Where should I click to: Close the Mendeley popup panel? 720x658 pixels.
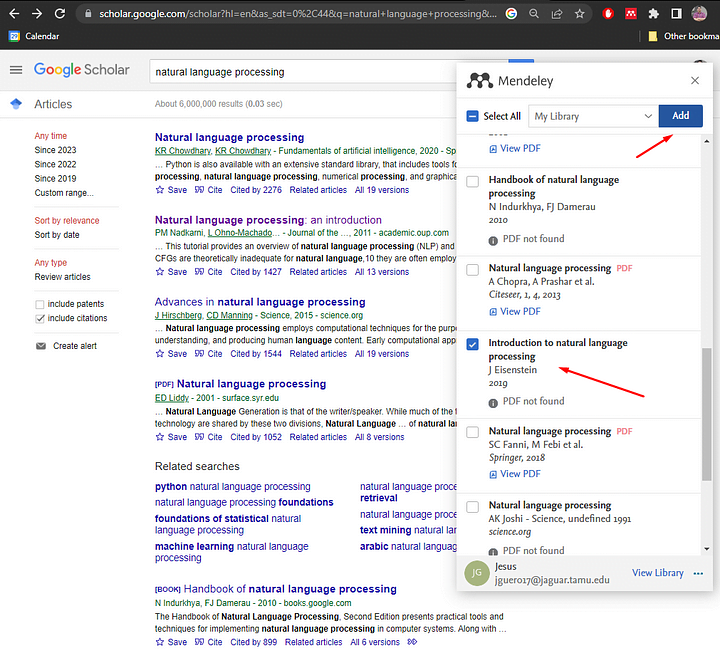[695, 81]
